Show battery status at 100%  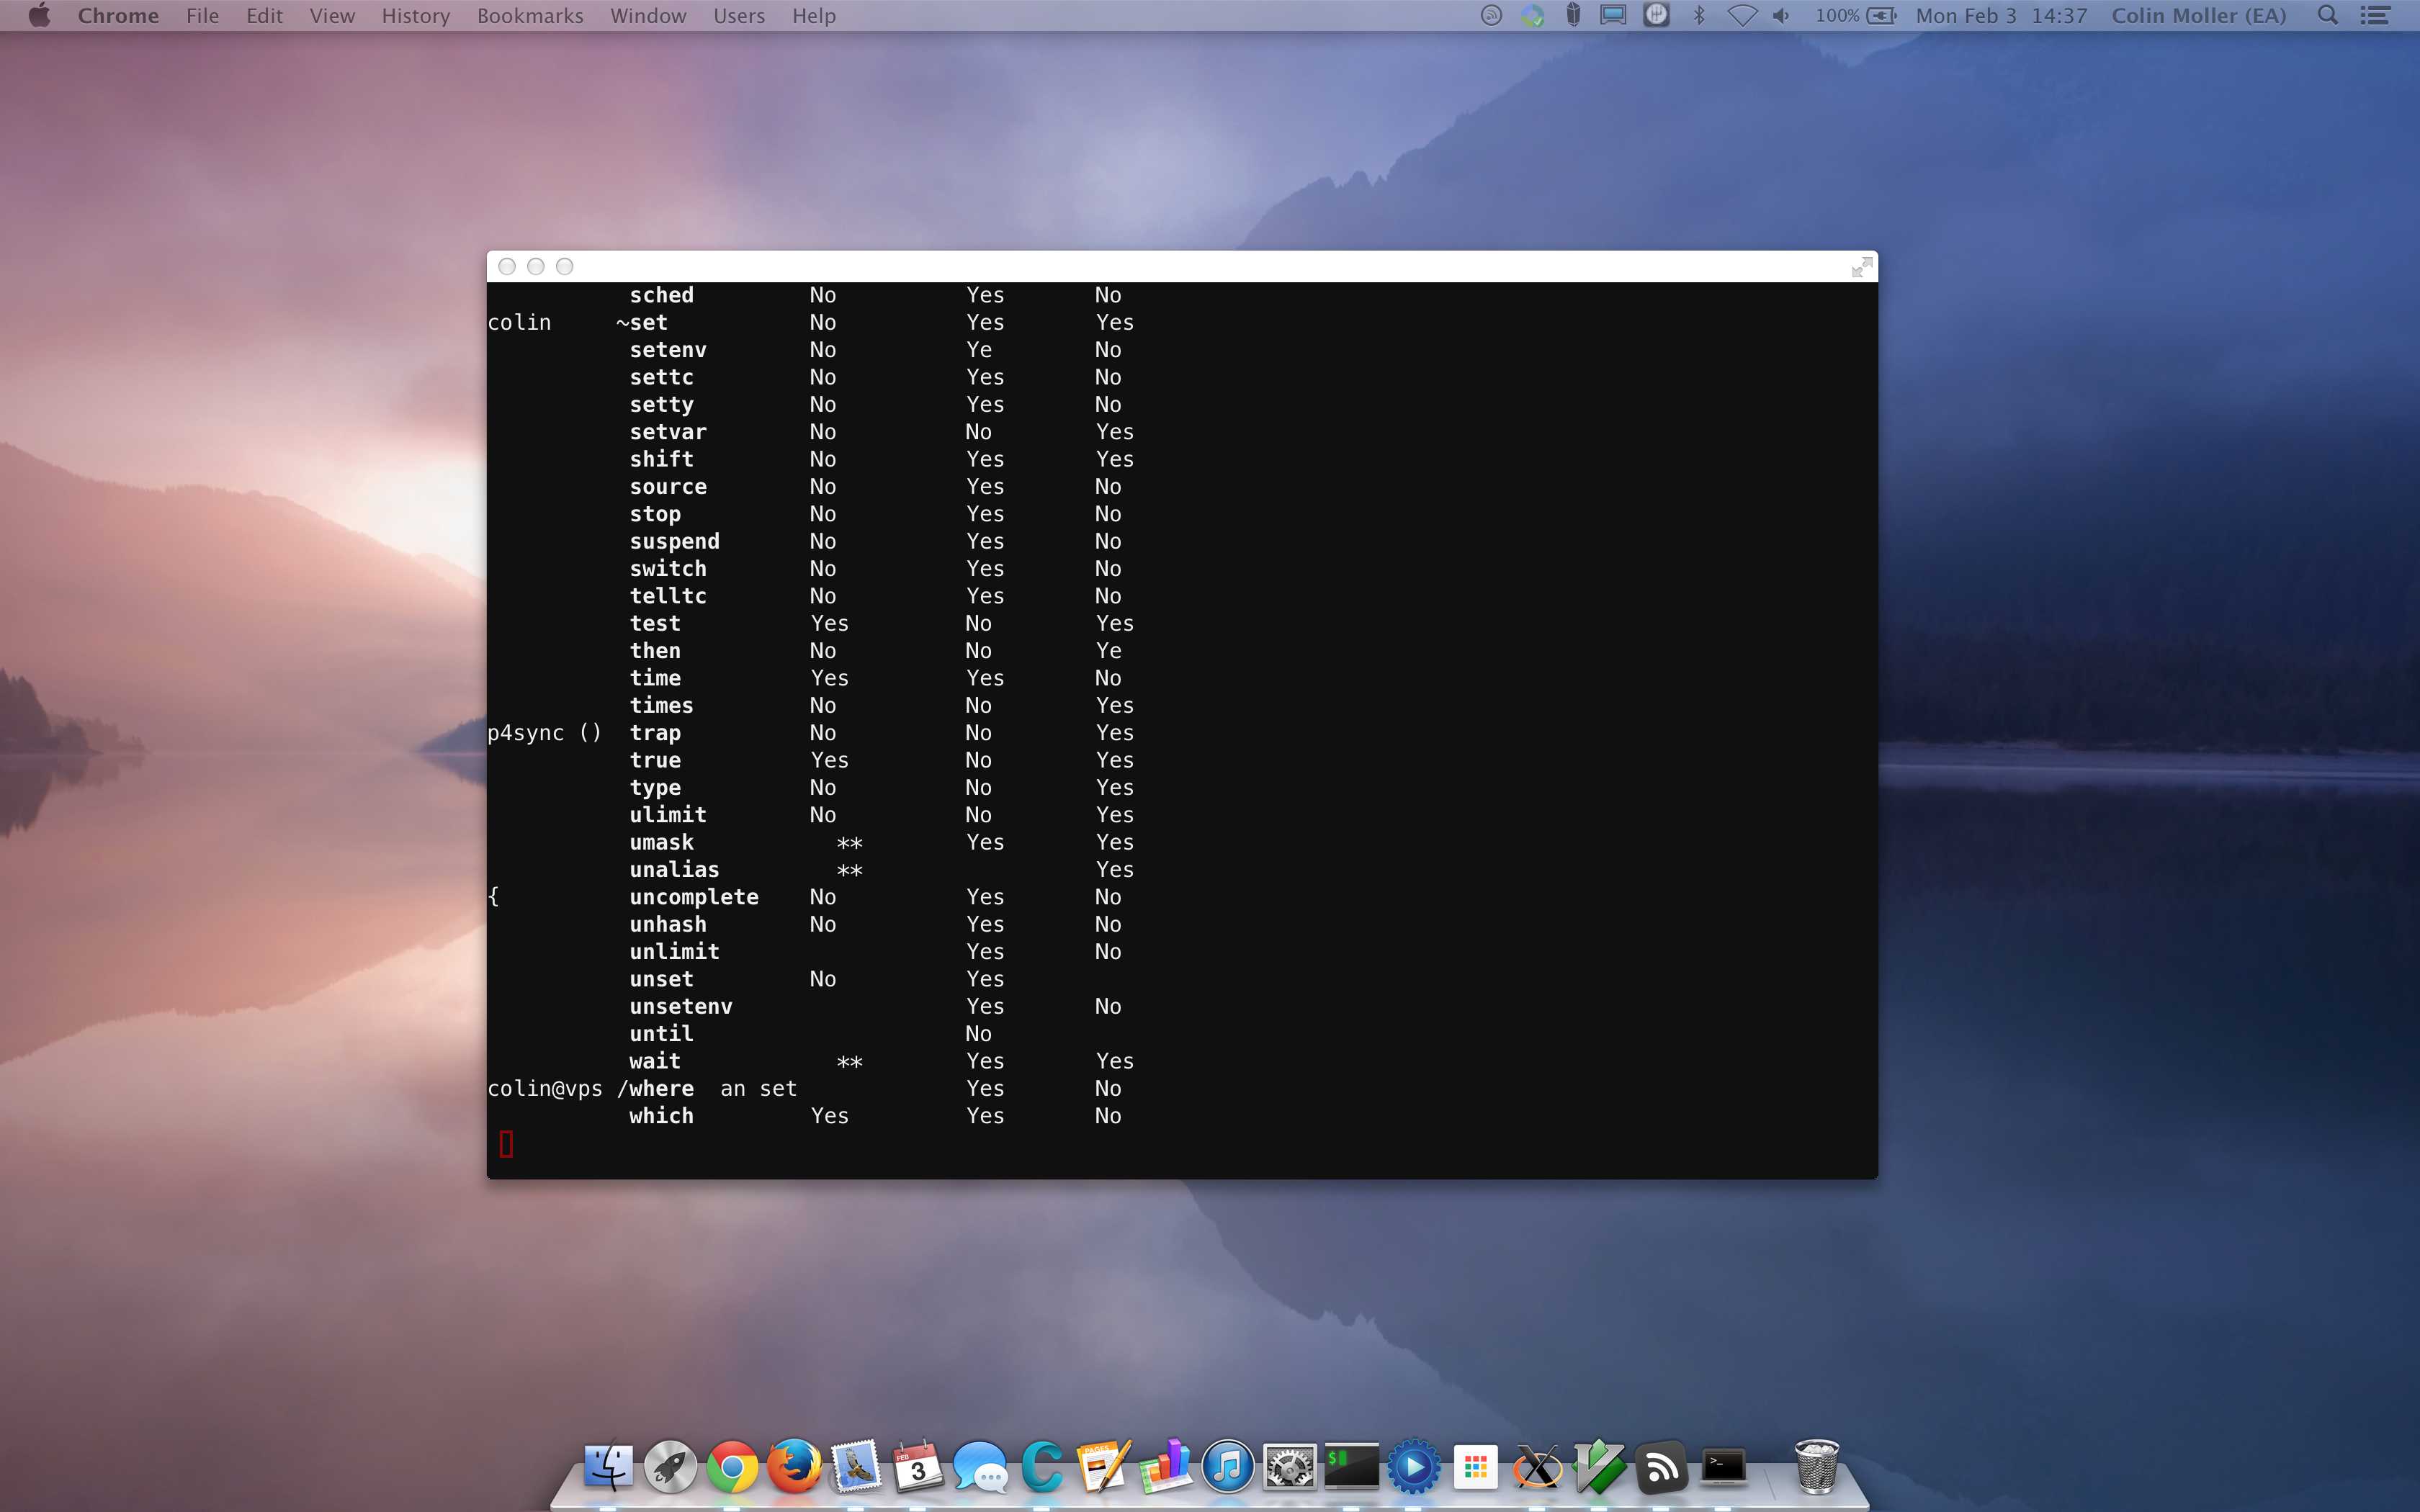pyautogui.click(x=1857, y=15)
